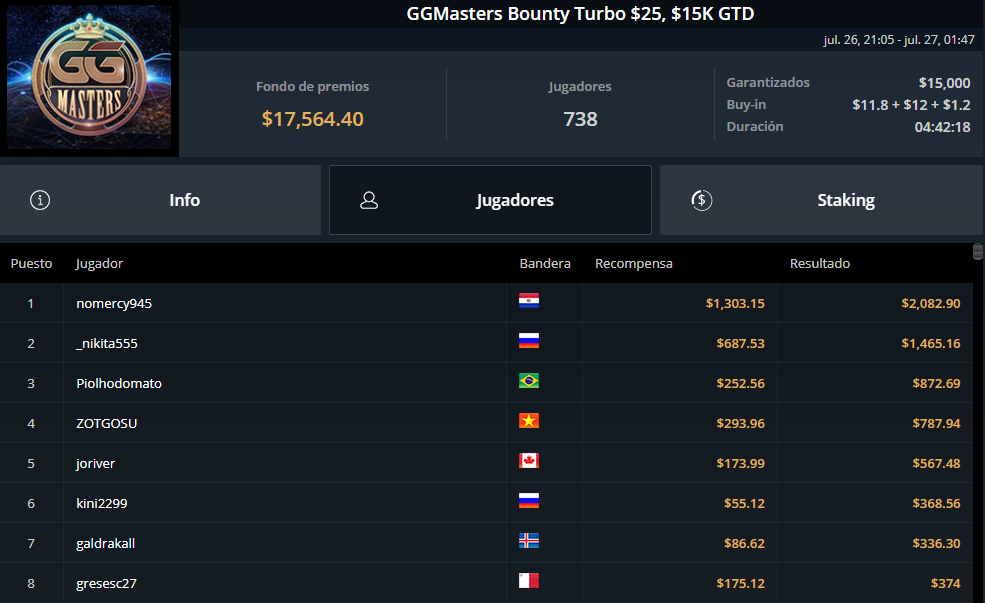Click Piolhodomato bounty $252.56
The height and width of the screenshot is (603, 985).
coord(741,383)
